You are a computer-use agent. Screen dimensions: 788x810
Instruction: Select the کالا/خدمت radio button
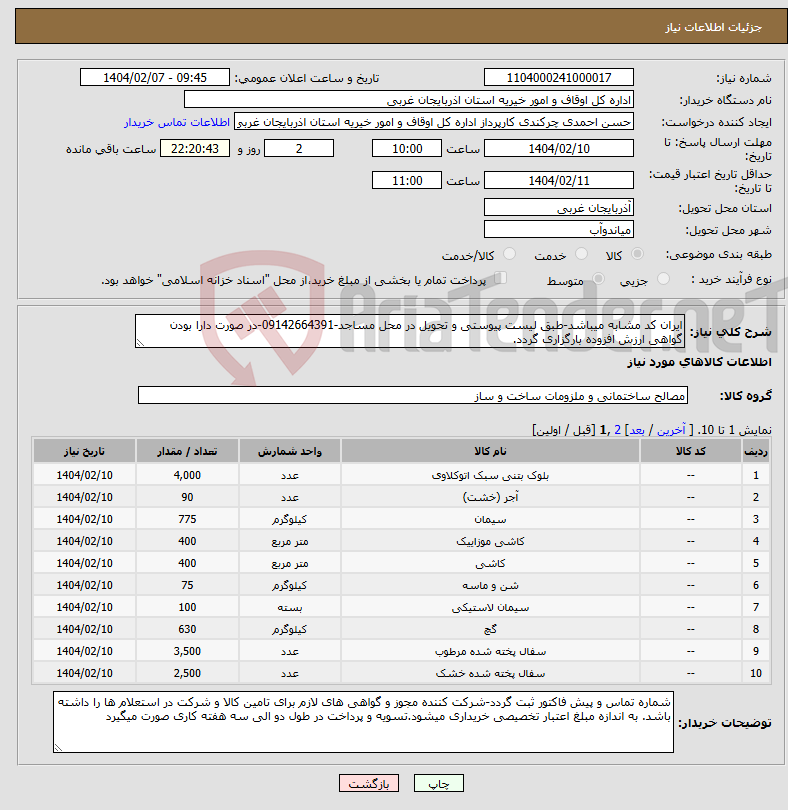[x=509, y=254]
